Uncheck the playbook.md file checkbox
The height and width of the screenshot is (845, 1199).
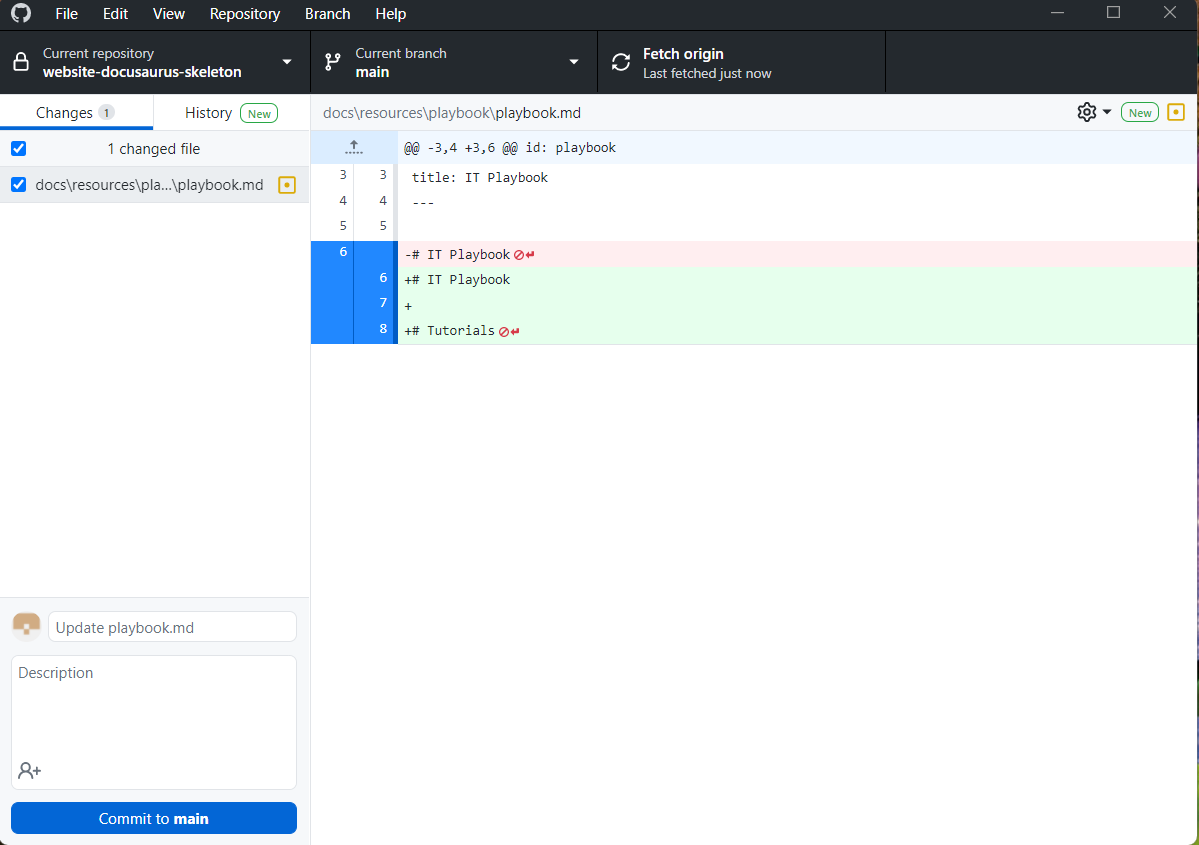coord(18,185)
